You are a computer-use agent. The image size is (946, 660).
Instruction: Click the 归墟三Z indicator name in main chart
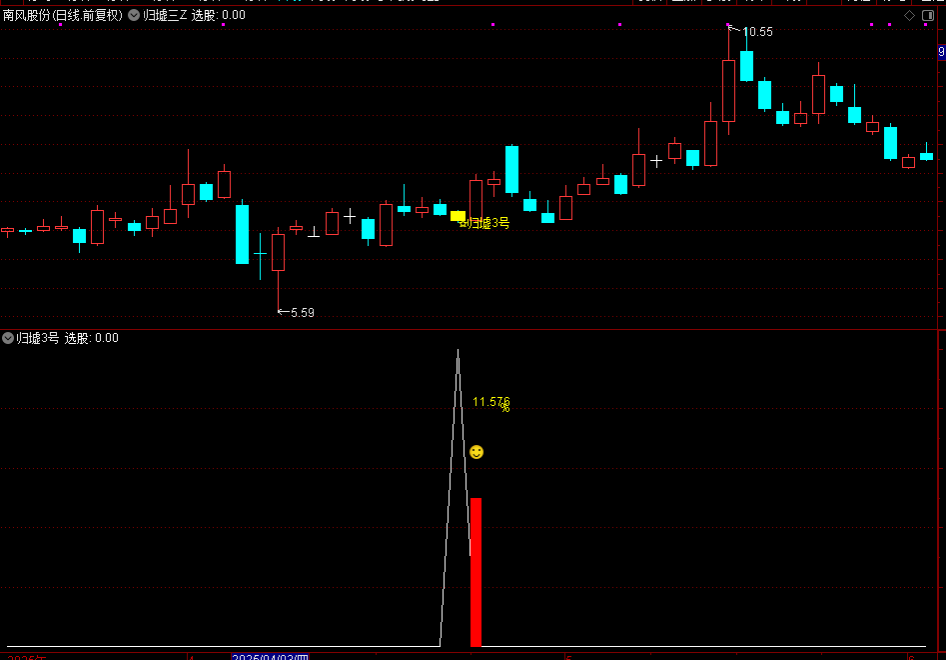click(165, 15)
